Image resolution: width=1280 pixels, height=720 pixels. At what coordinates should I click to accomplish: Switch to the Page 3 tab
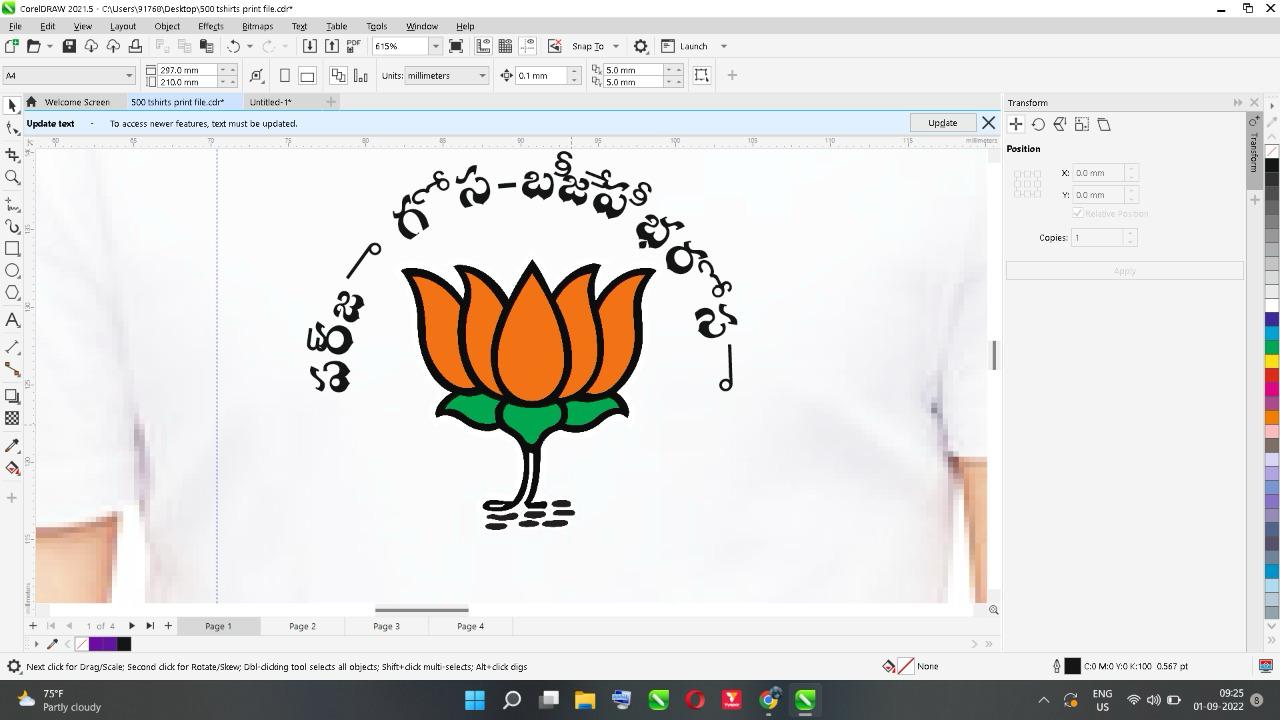click(386, 626)
